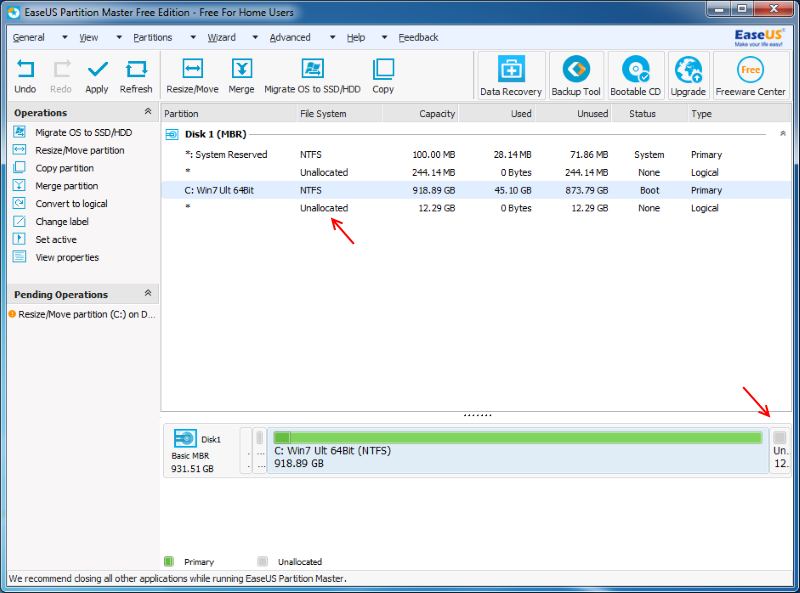Viewport: 800px width, 593px height.
Task: Click Resize/Move partition in Operations
Action: 80,151
